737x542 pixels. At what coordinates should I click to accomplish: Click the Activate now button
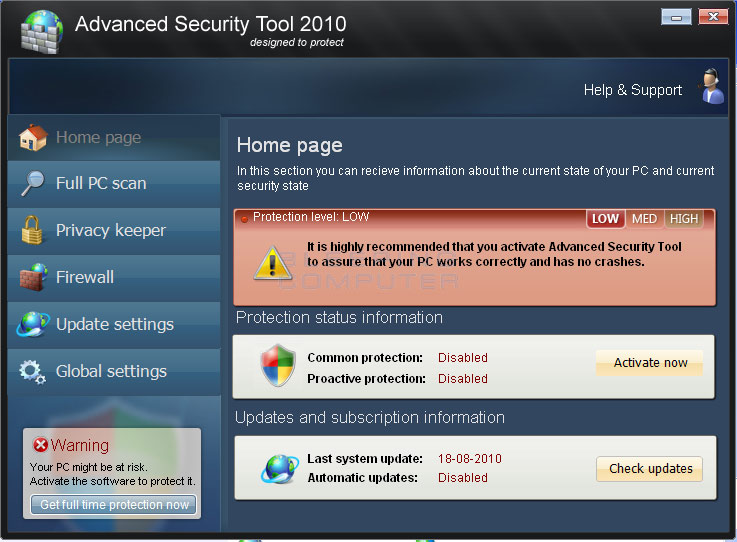coord(650,362)
